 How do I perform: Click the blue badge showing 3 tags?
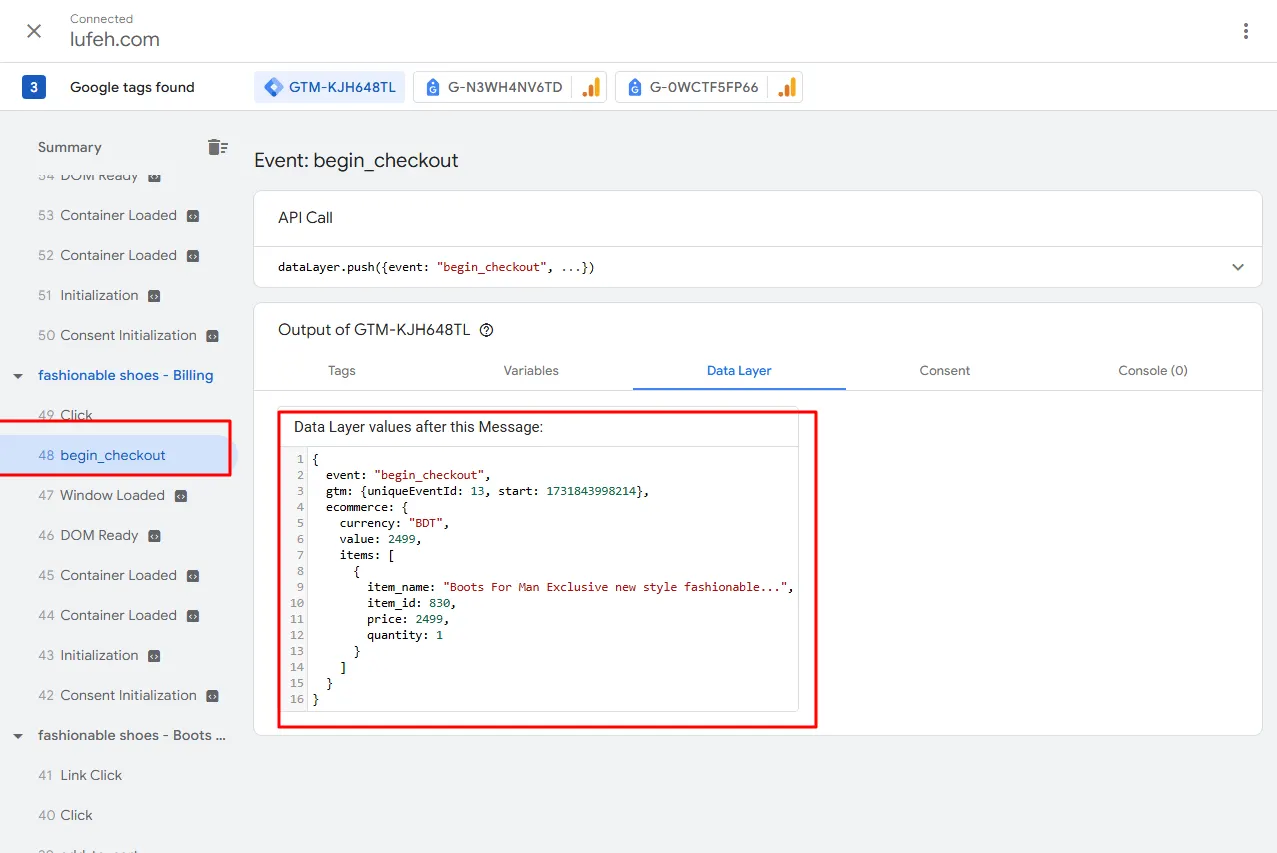click(x=34, y=87)
